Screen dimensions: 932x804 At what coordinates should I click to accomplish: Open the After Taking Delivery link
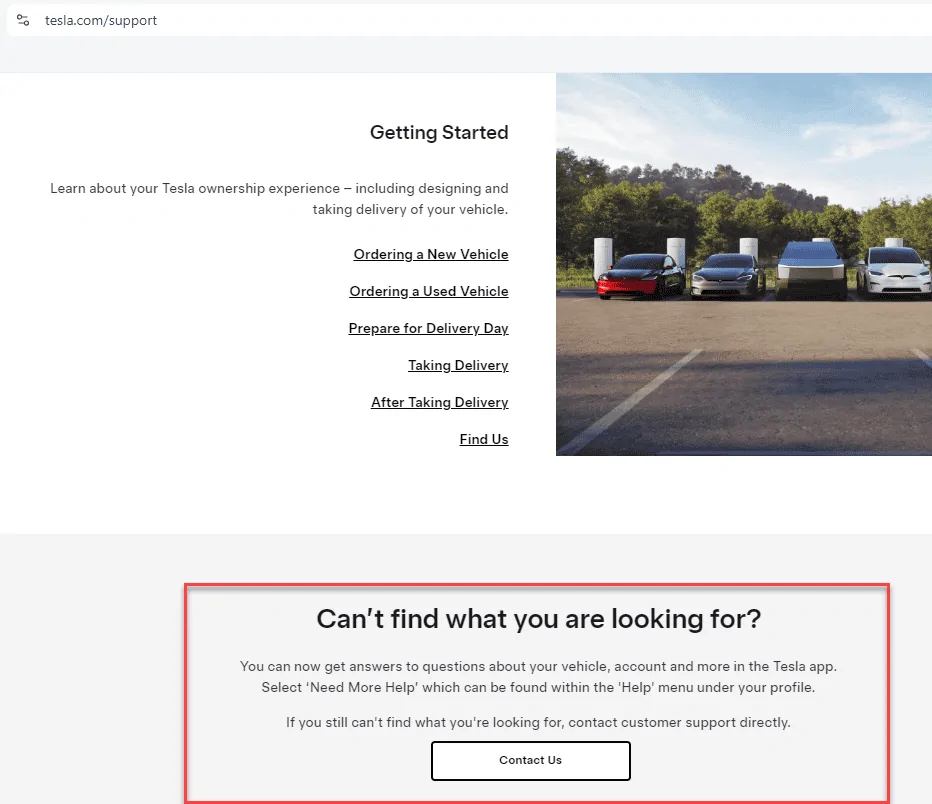pos(439,402)
